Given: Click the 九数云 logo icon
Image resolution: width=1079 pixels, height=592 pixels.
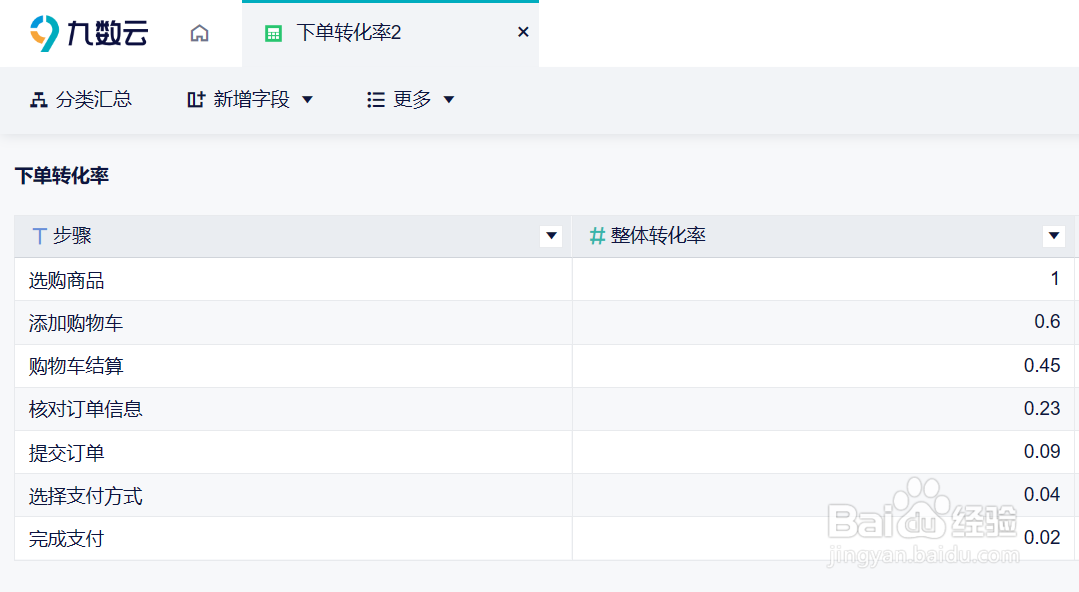Looking at the screenshot, I should pyautogui.click(x=40, y=32).
